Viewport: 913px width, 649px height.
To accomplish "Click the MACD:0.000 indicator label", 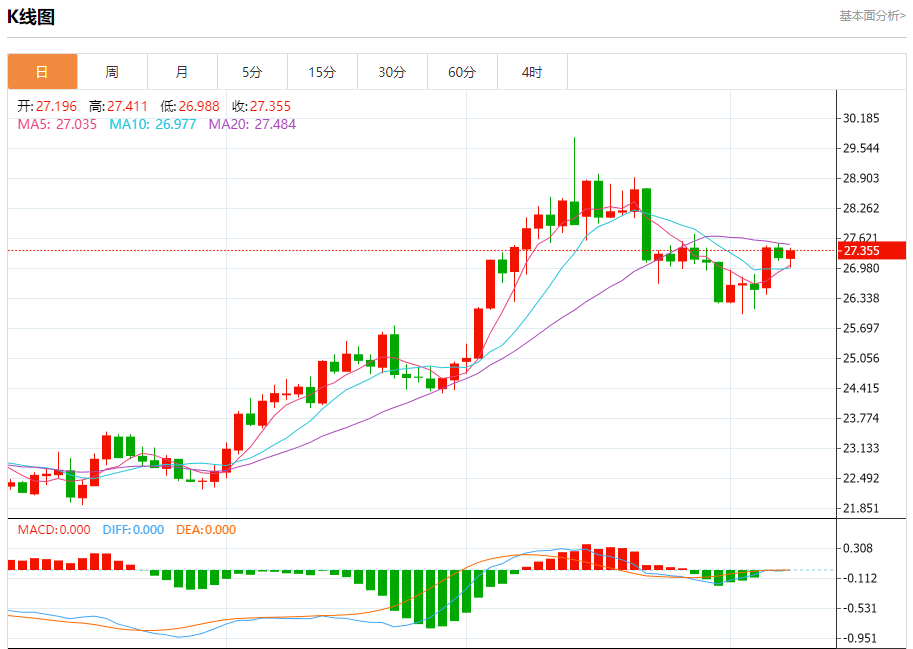I will click(x=54, y=530).
